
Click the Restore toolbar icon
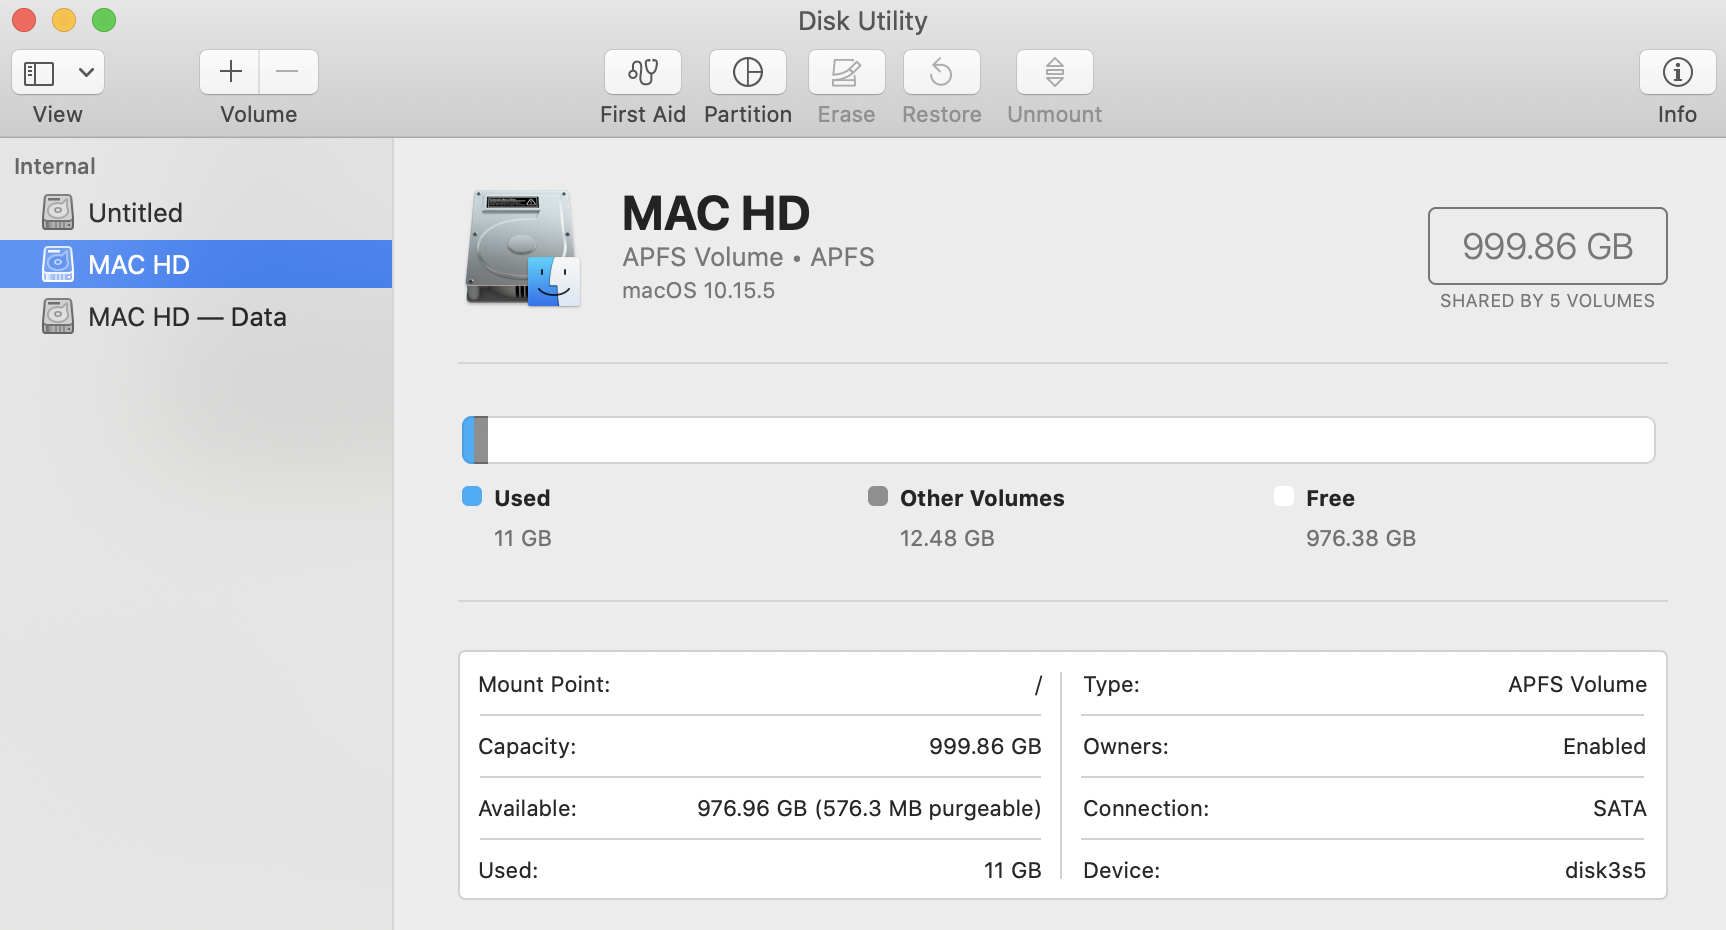click(x=941, y=72)
